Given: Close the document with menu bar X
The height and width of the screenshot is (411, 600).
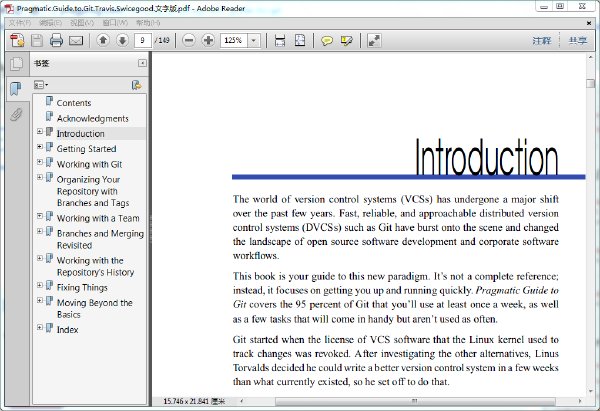Looking at the screenshot, I should coord(589,23).
